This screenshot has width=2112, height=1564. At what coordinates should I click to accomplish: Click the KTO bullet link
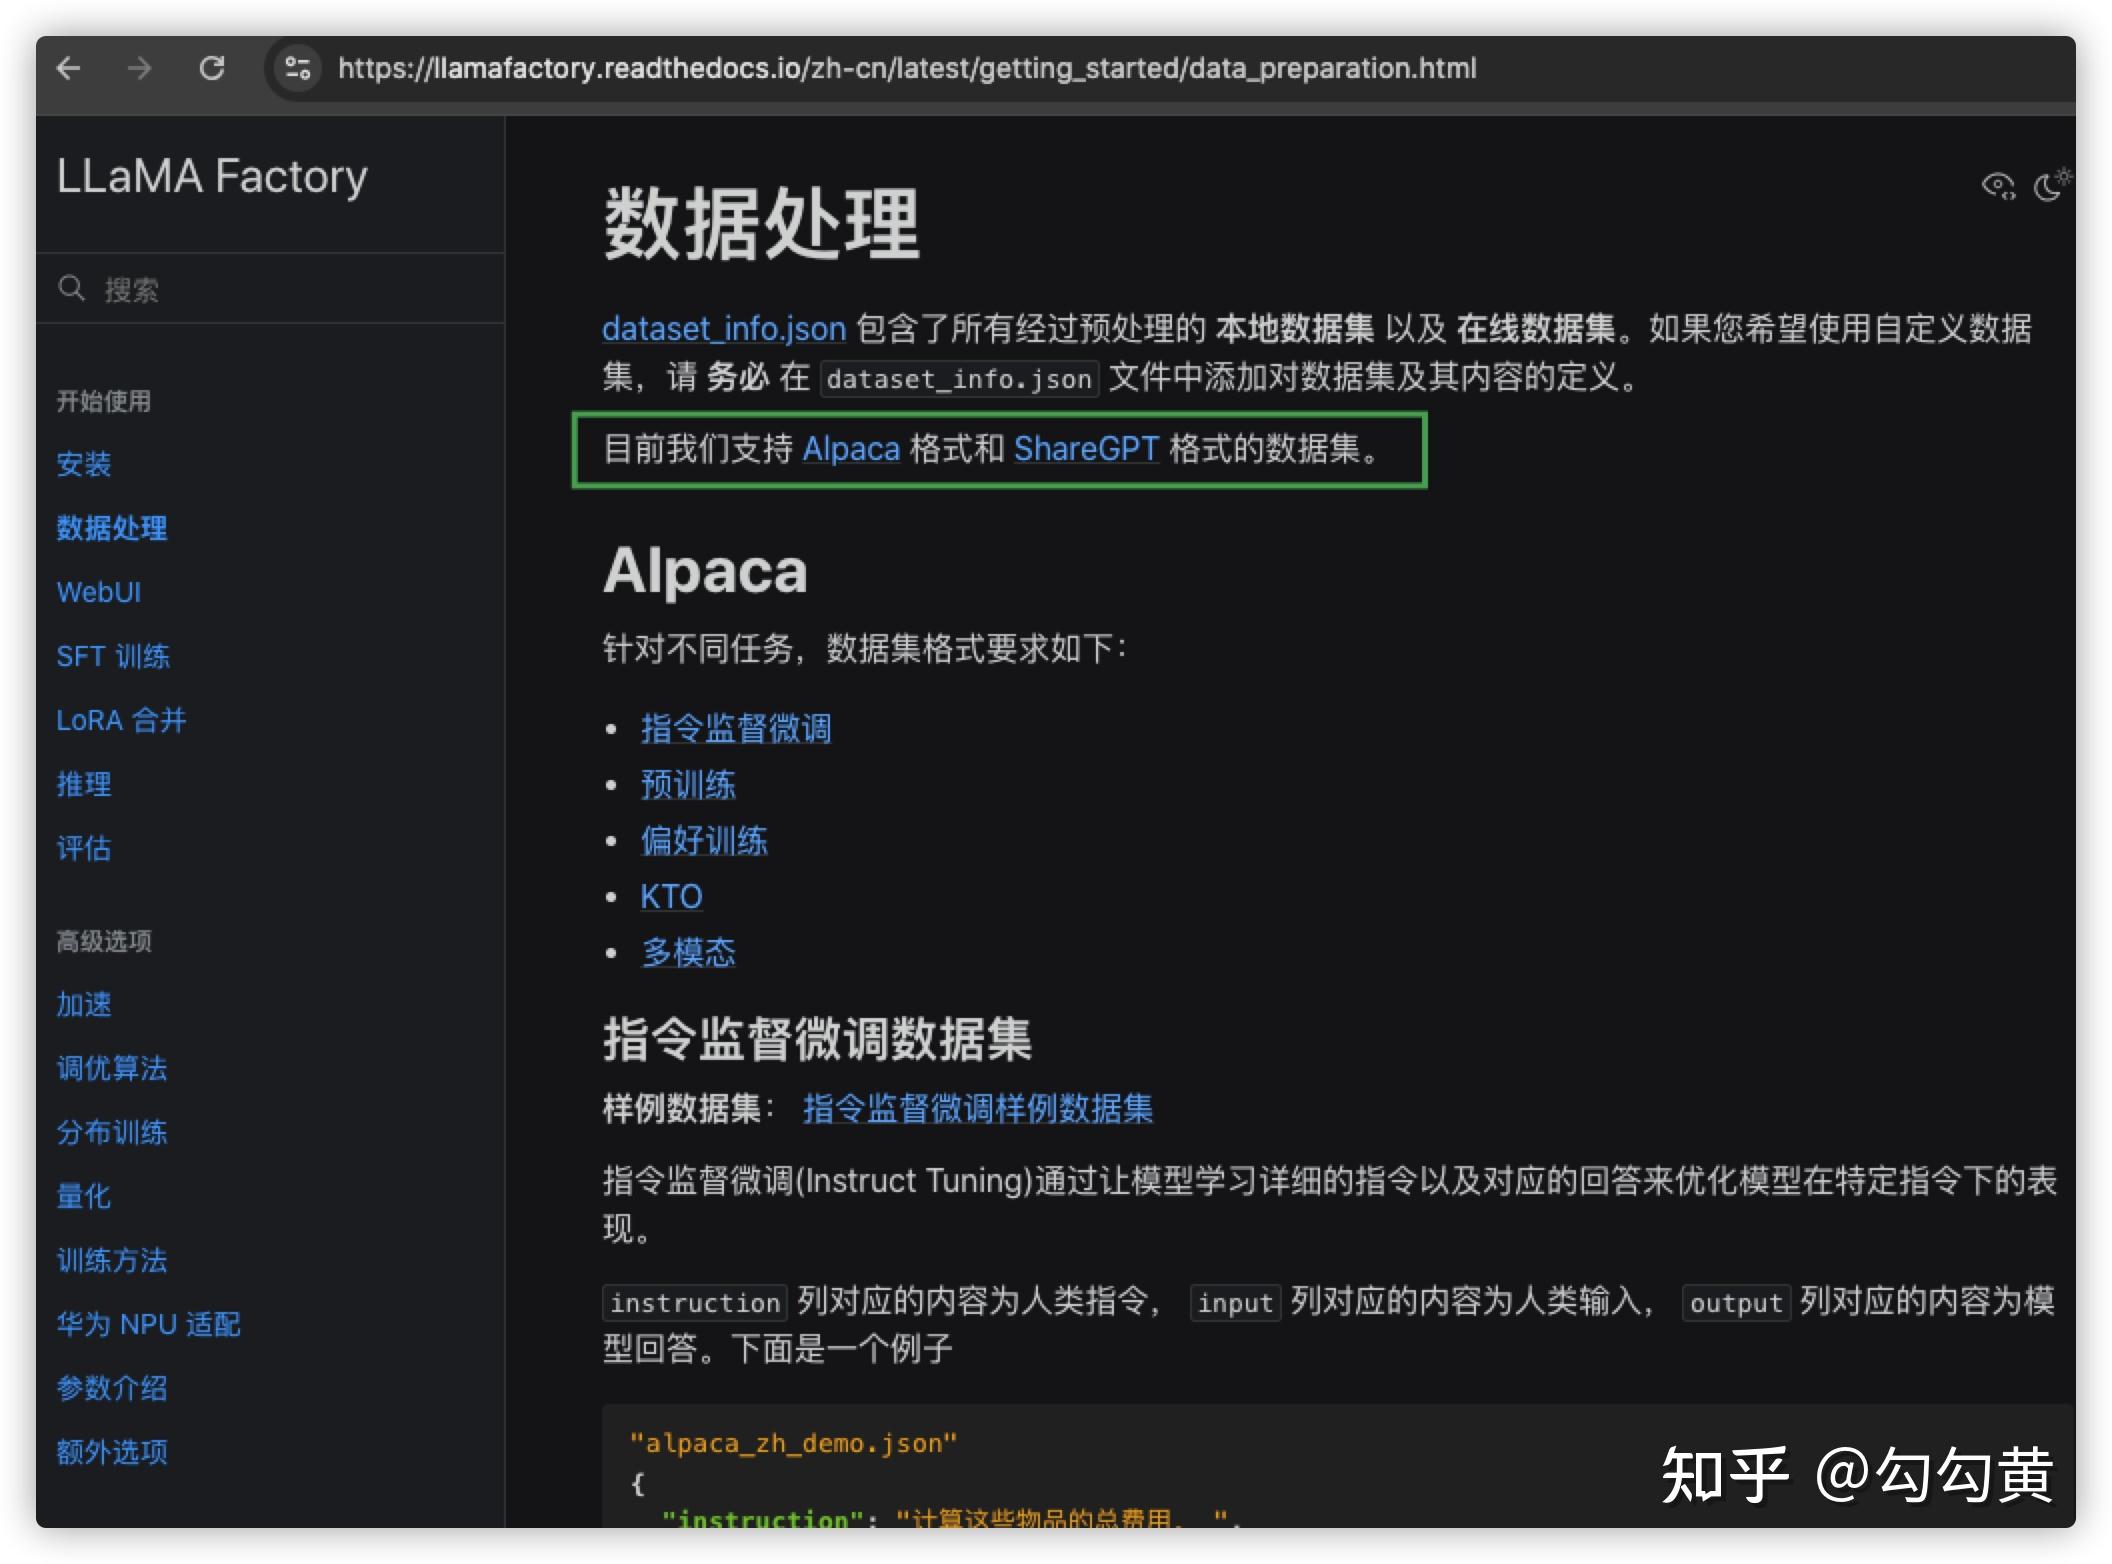670,897
